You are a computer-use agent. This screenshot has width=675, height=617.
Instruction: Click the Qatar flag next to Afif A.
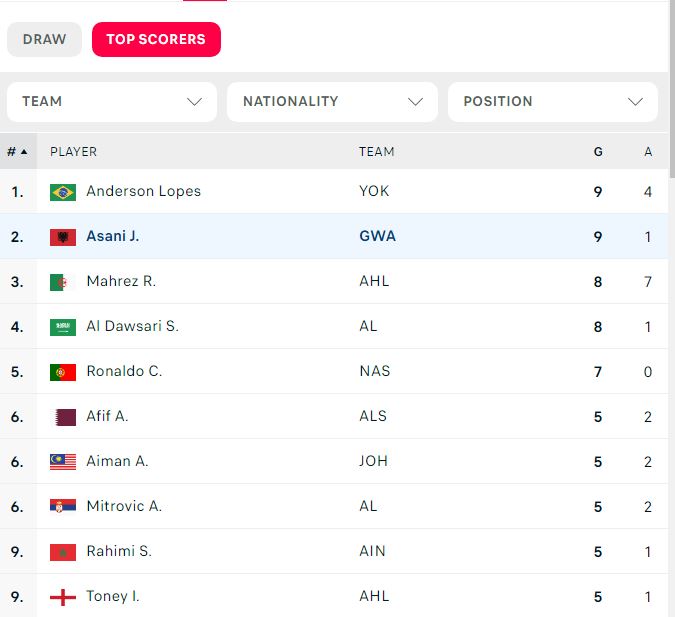pyautogui.click(x=63, y=417)
